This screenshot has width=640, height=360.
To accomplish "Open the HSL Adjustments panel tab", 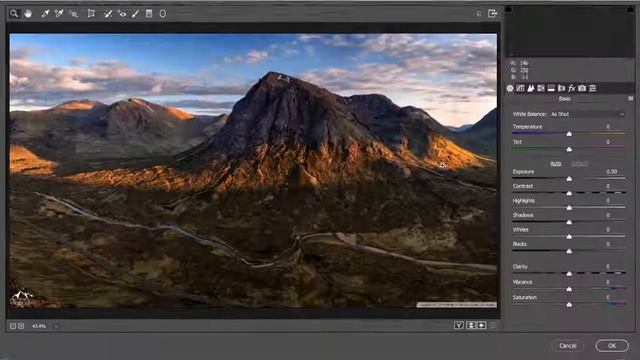I will point(541,88).
